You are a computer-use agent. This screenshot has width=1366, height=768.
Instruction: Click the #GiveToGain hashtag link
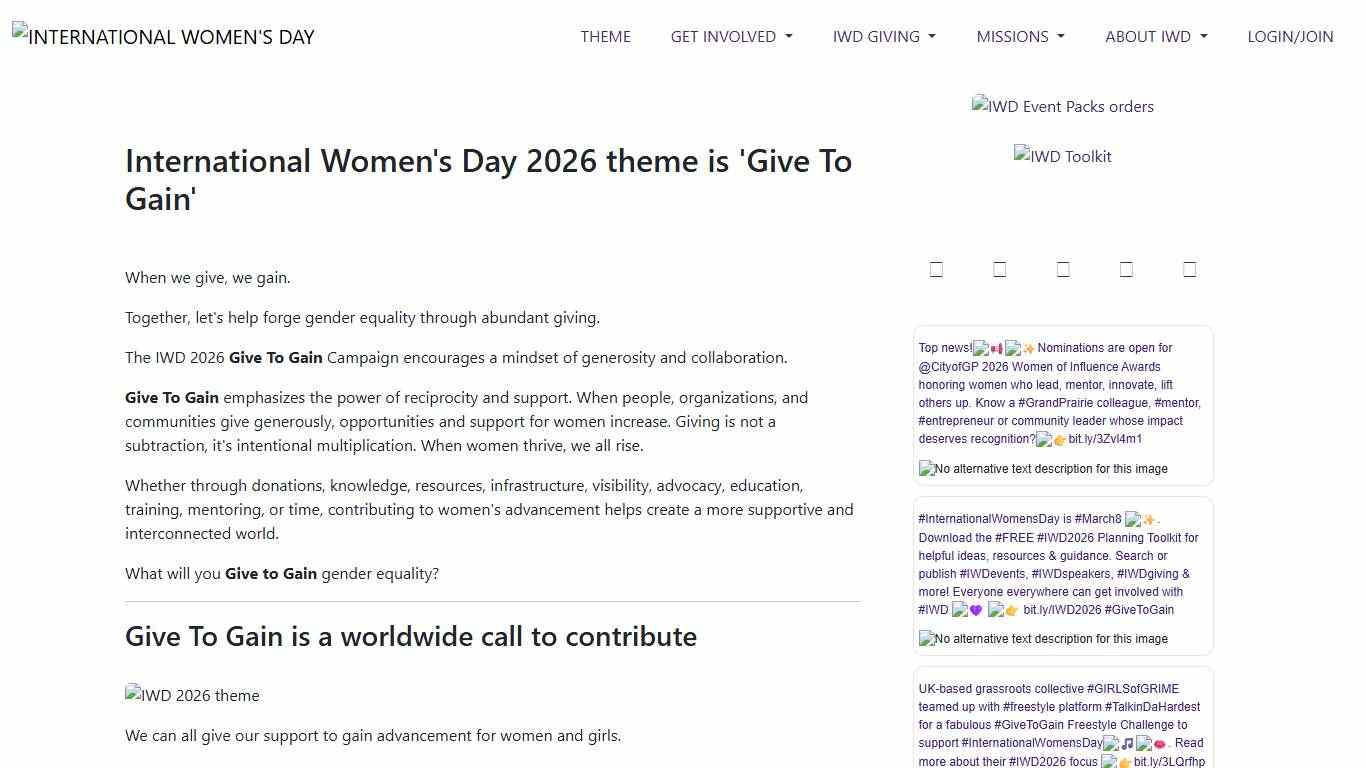[x=1139, y=609]
